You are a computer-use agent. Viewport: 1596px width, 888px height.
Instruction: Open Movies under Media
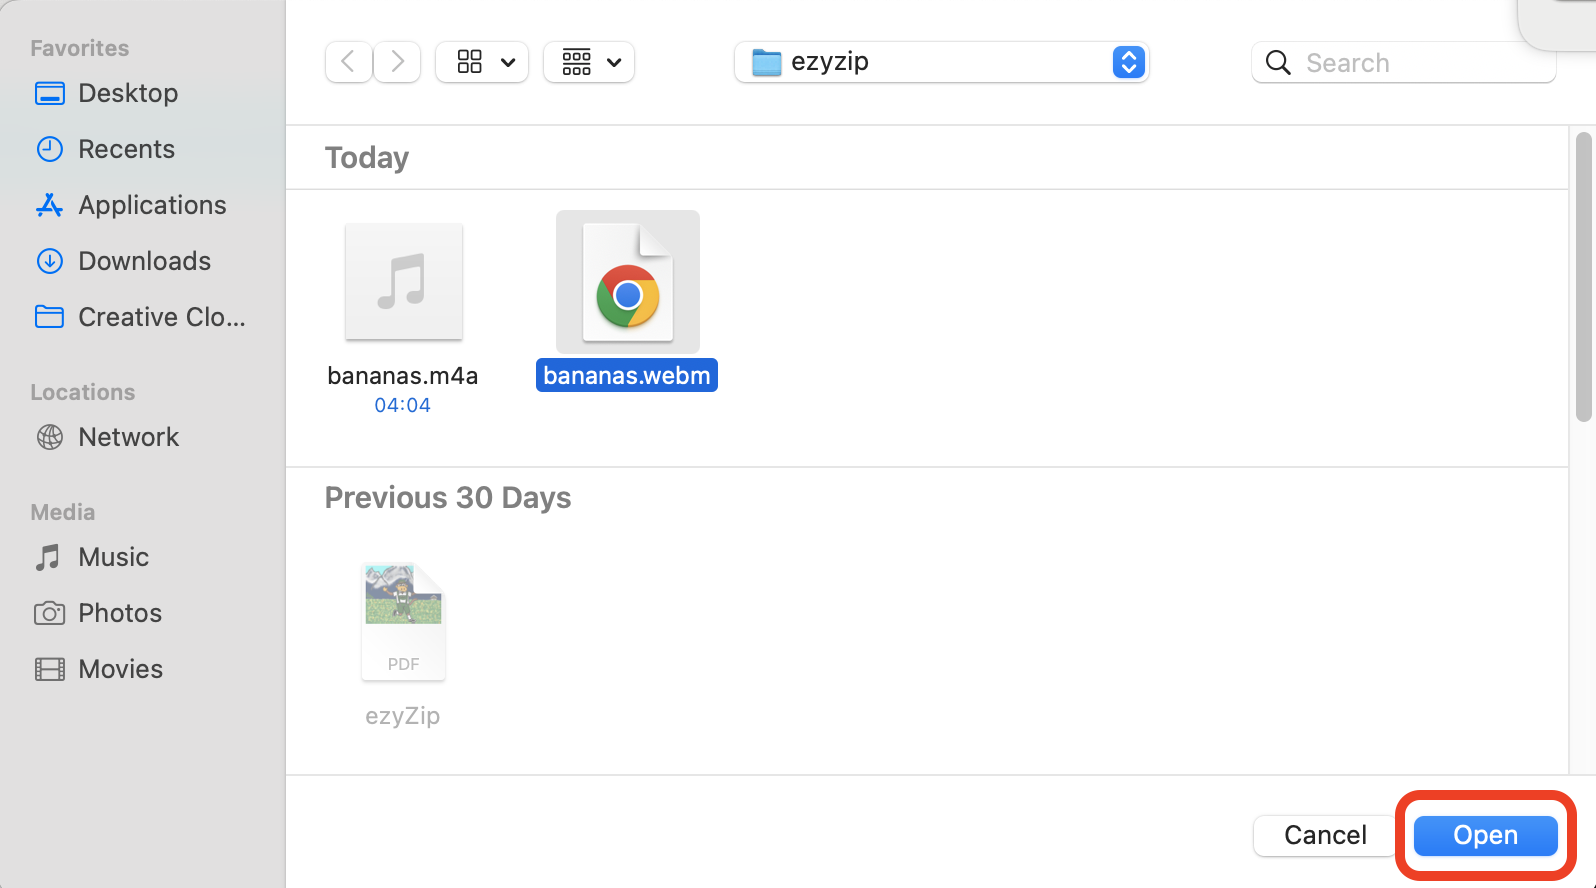120,669
